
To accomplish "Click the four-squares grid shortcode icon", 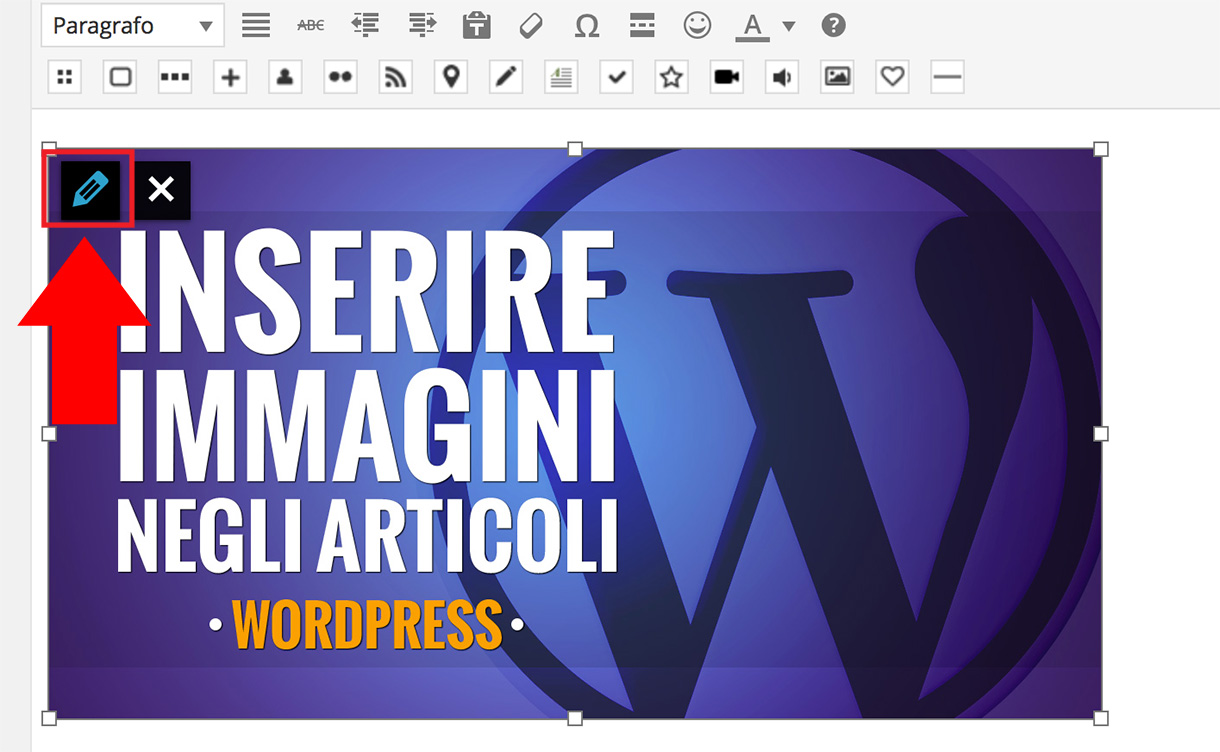I will pos(65,77).
